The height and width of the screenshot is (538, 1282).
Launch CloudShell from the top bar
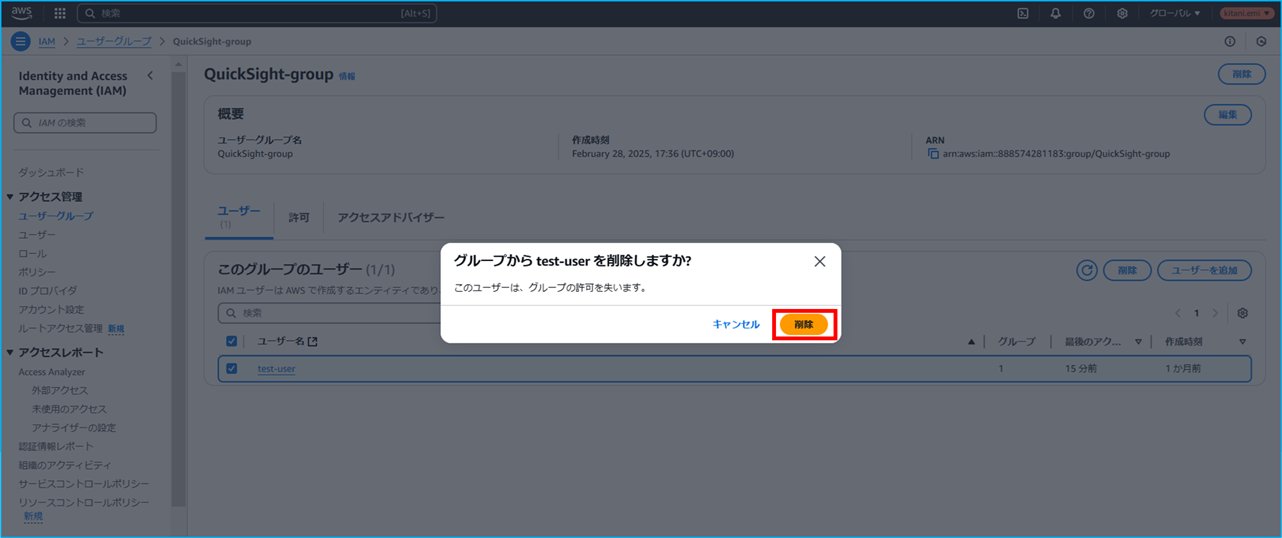[x=1023, y=13]
